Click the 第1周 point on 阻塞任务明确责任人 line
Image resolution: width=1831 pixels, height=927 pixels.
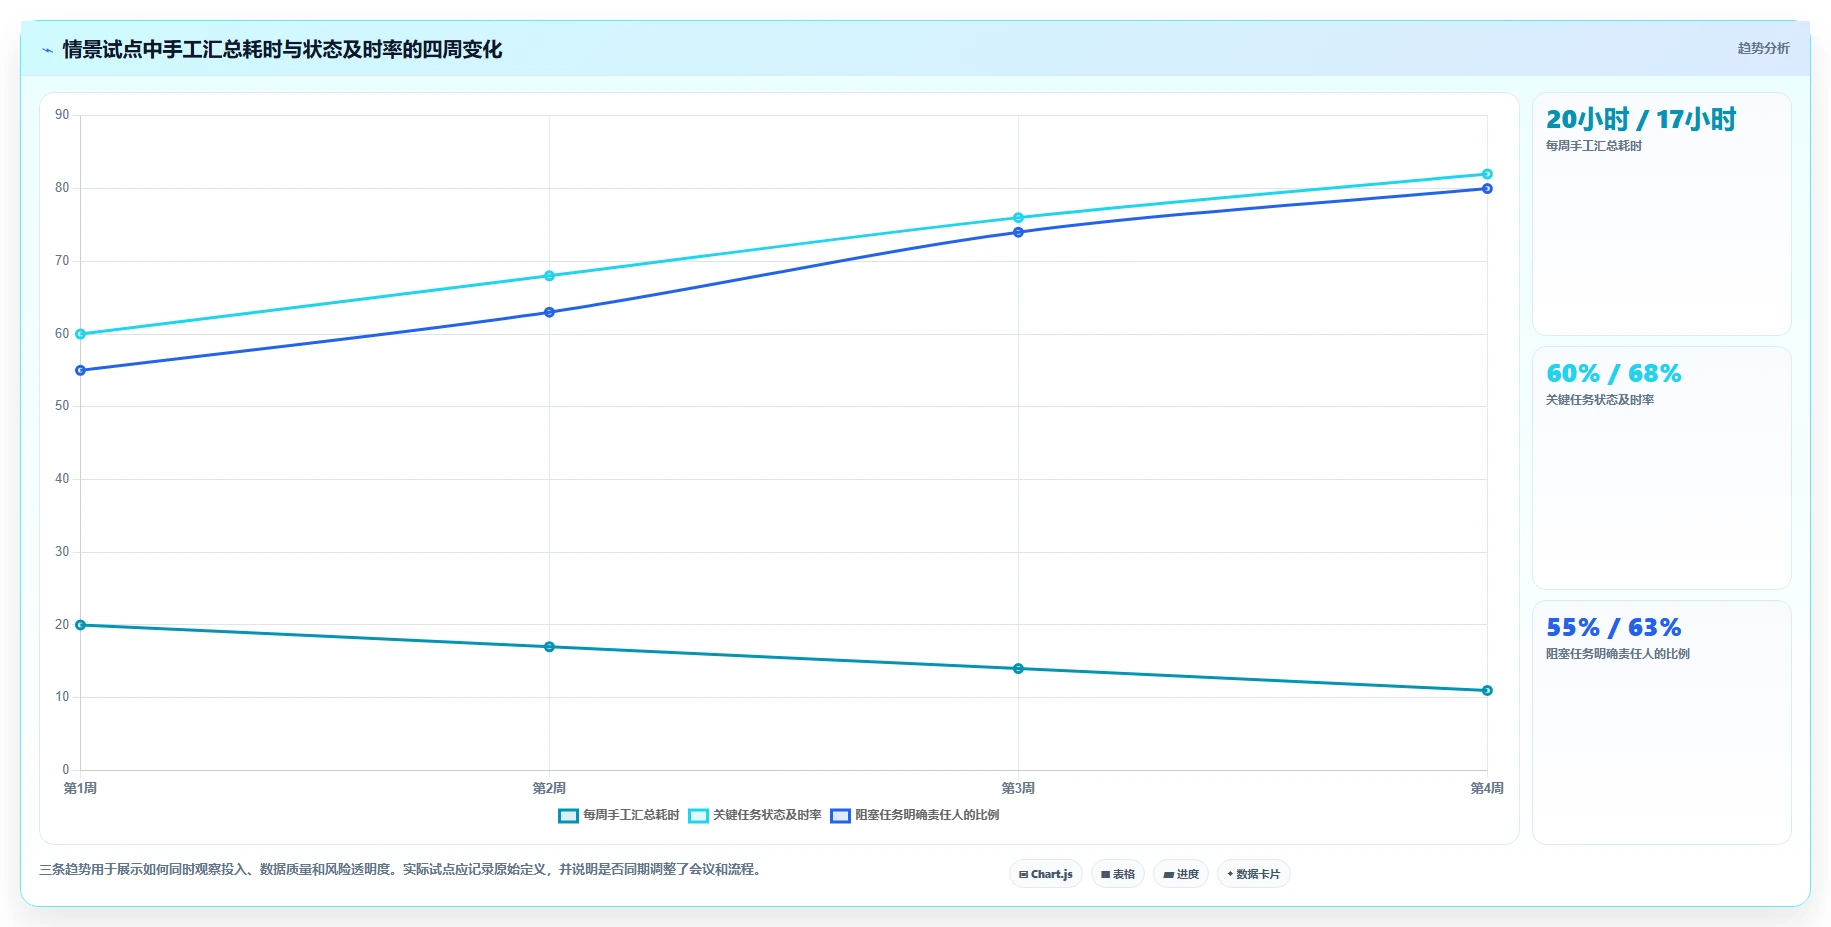click(81, 370)
